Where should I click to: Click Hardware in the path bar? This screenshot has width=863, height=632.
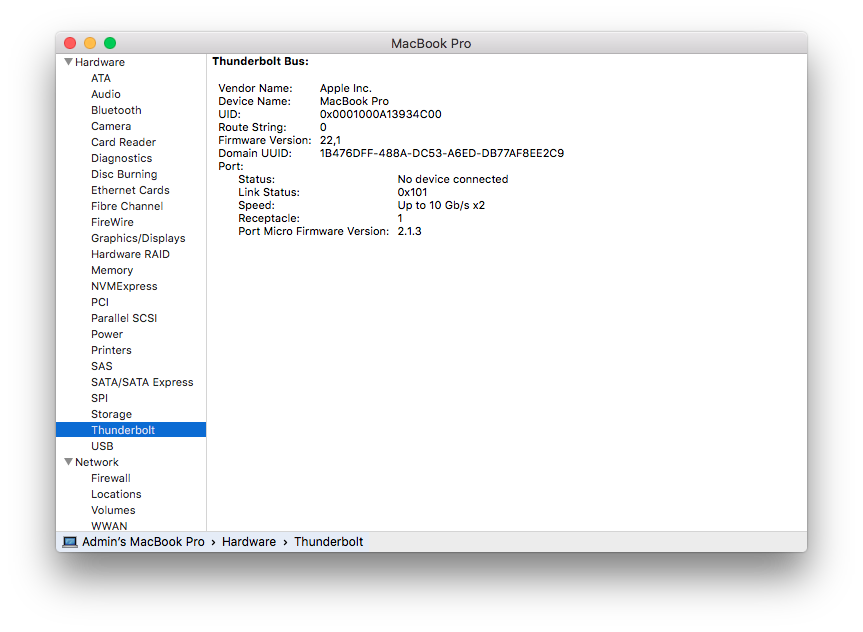click(x=249, y=542)
